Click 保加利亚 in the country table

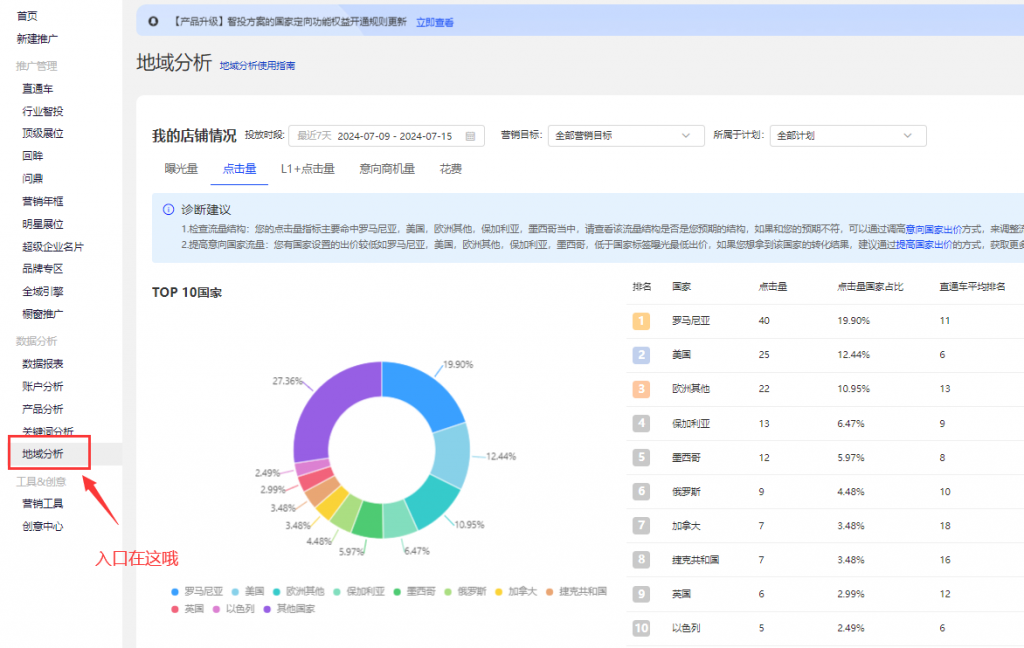coord(691,423)
